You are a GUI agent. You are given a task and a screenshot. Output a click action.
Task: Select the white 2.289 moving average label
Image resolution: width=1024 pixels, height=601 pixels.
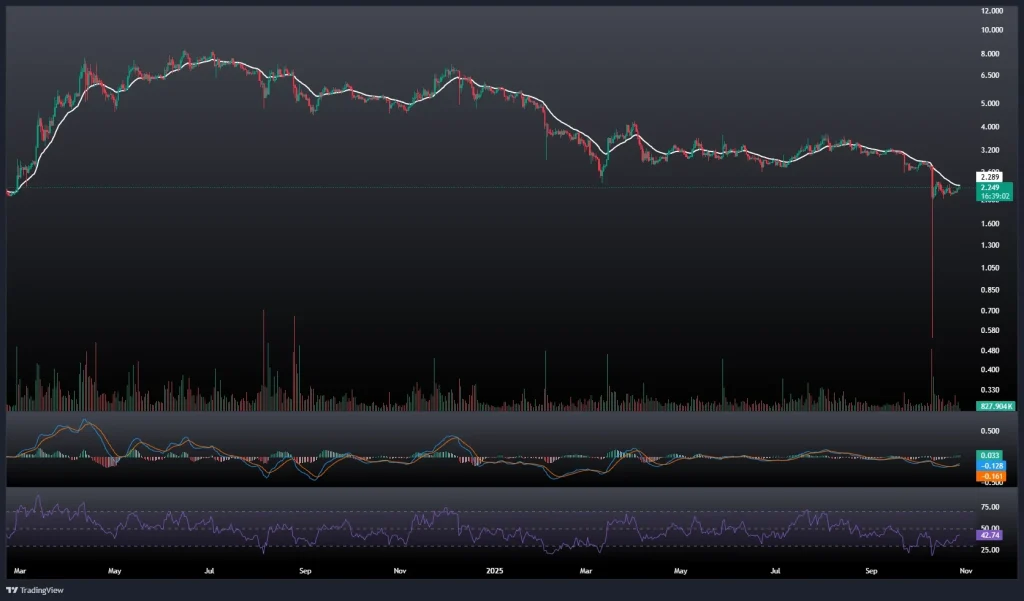[x=991, y=177]
